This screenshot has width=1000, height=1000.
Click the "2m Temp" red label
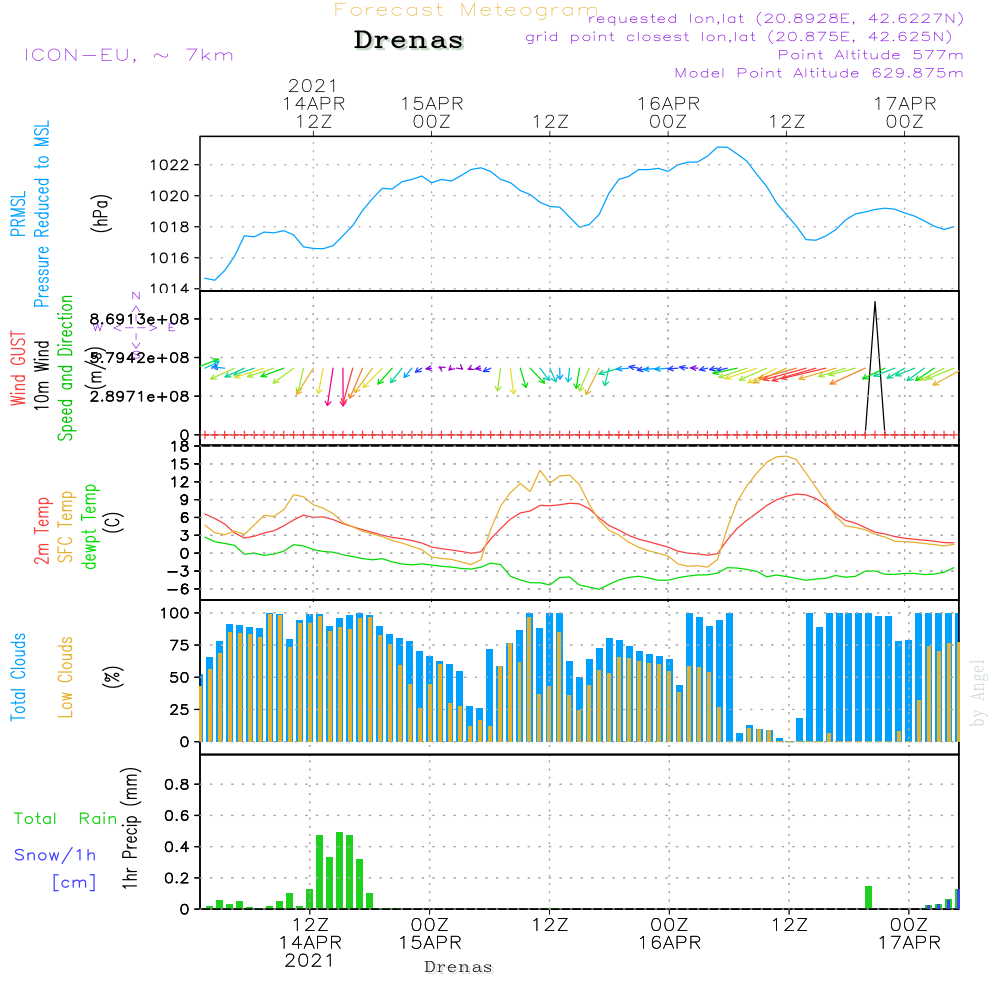click(x=42, y=531)
